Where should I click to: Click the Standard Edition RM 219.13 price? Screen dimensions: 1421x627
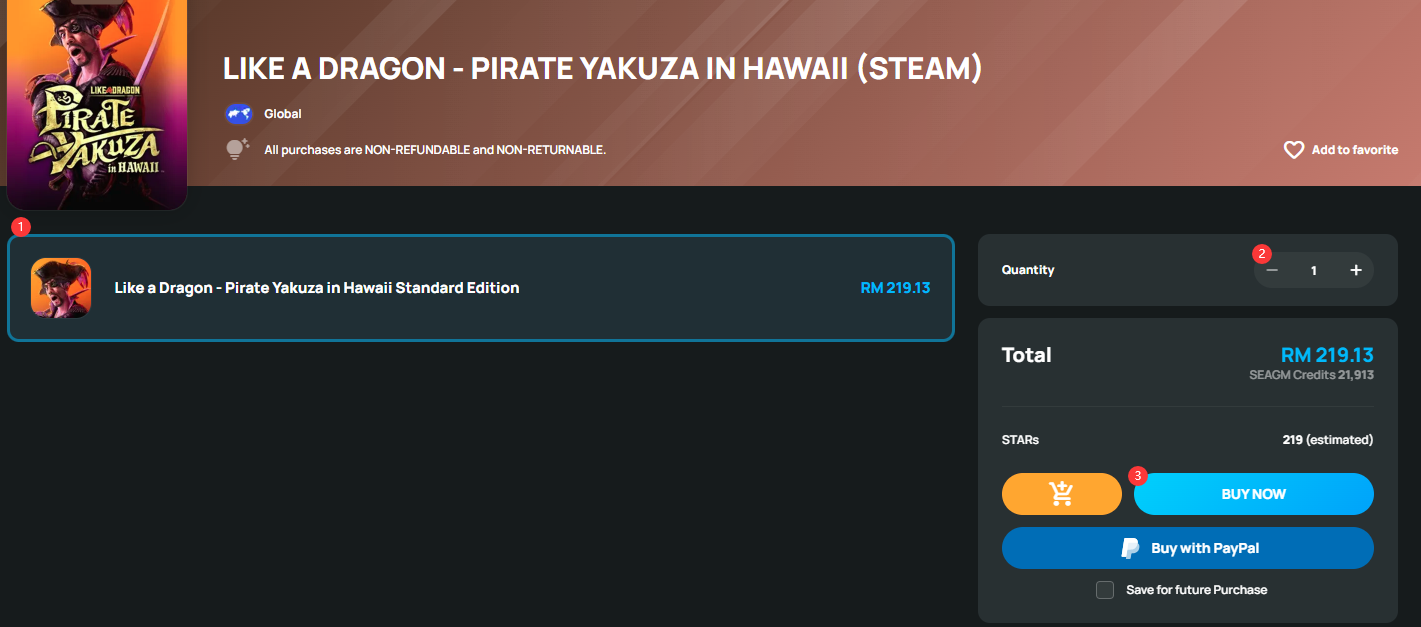click(895, 288)
